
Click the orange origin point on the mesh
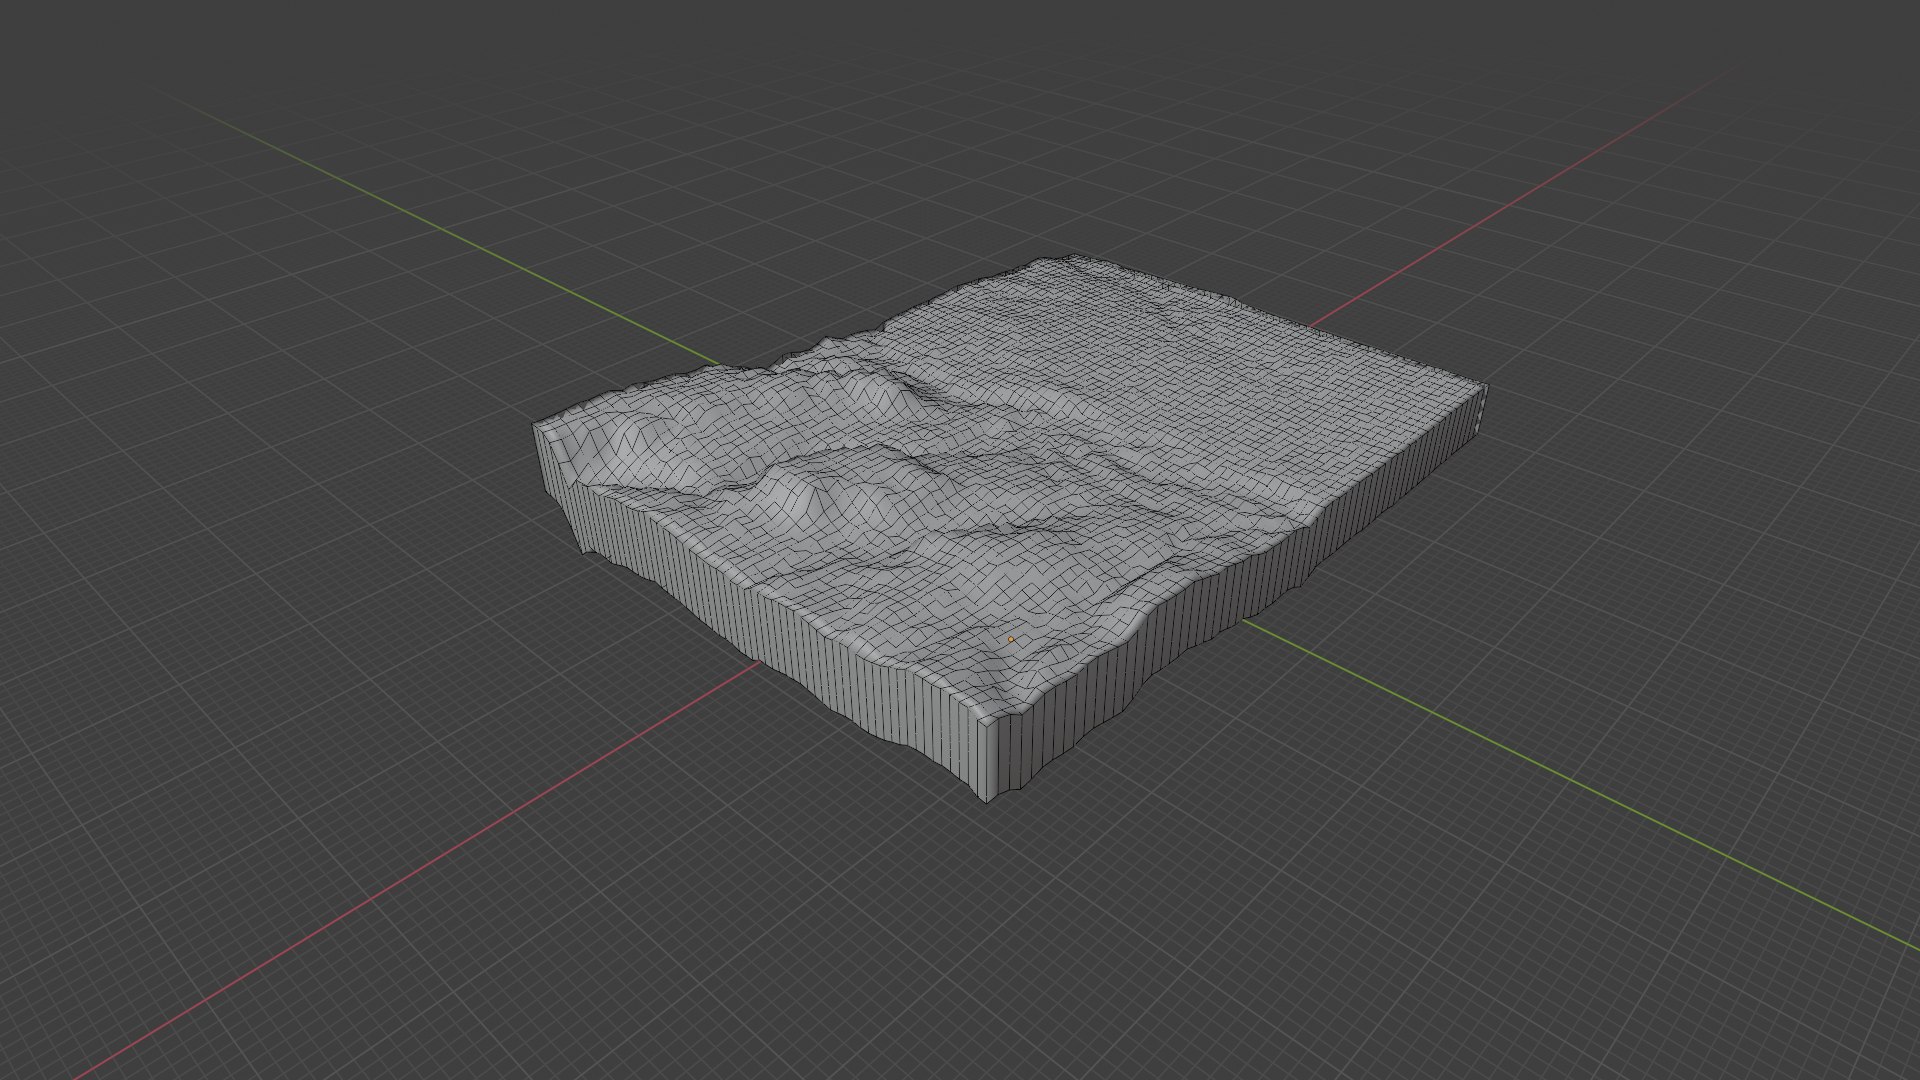click(1011, 639)
